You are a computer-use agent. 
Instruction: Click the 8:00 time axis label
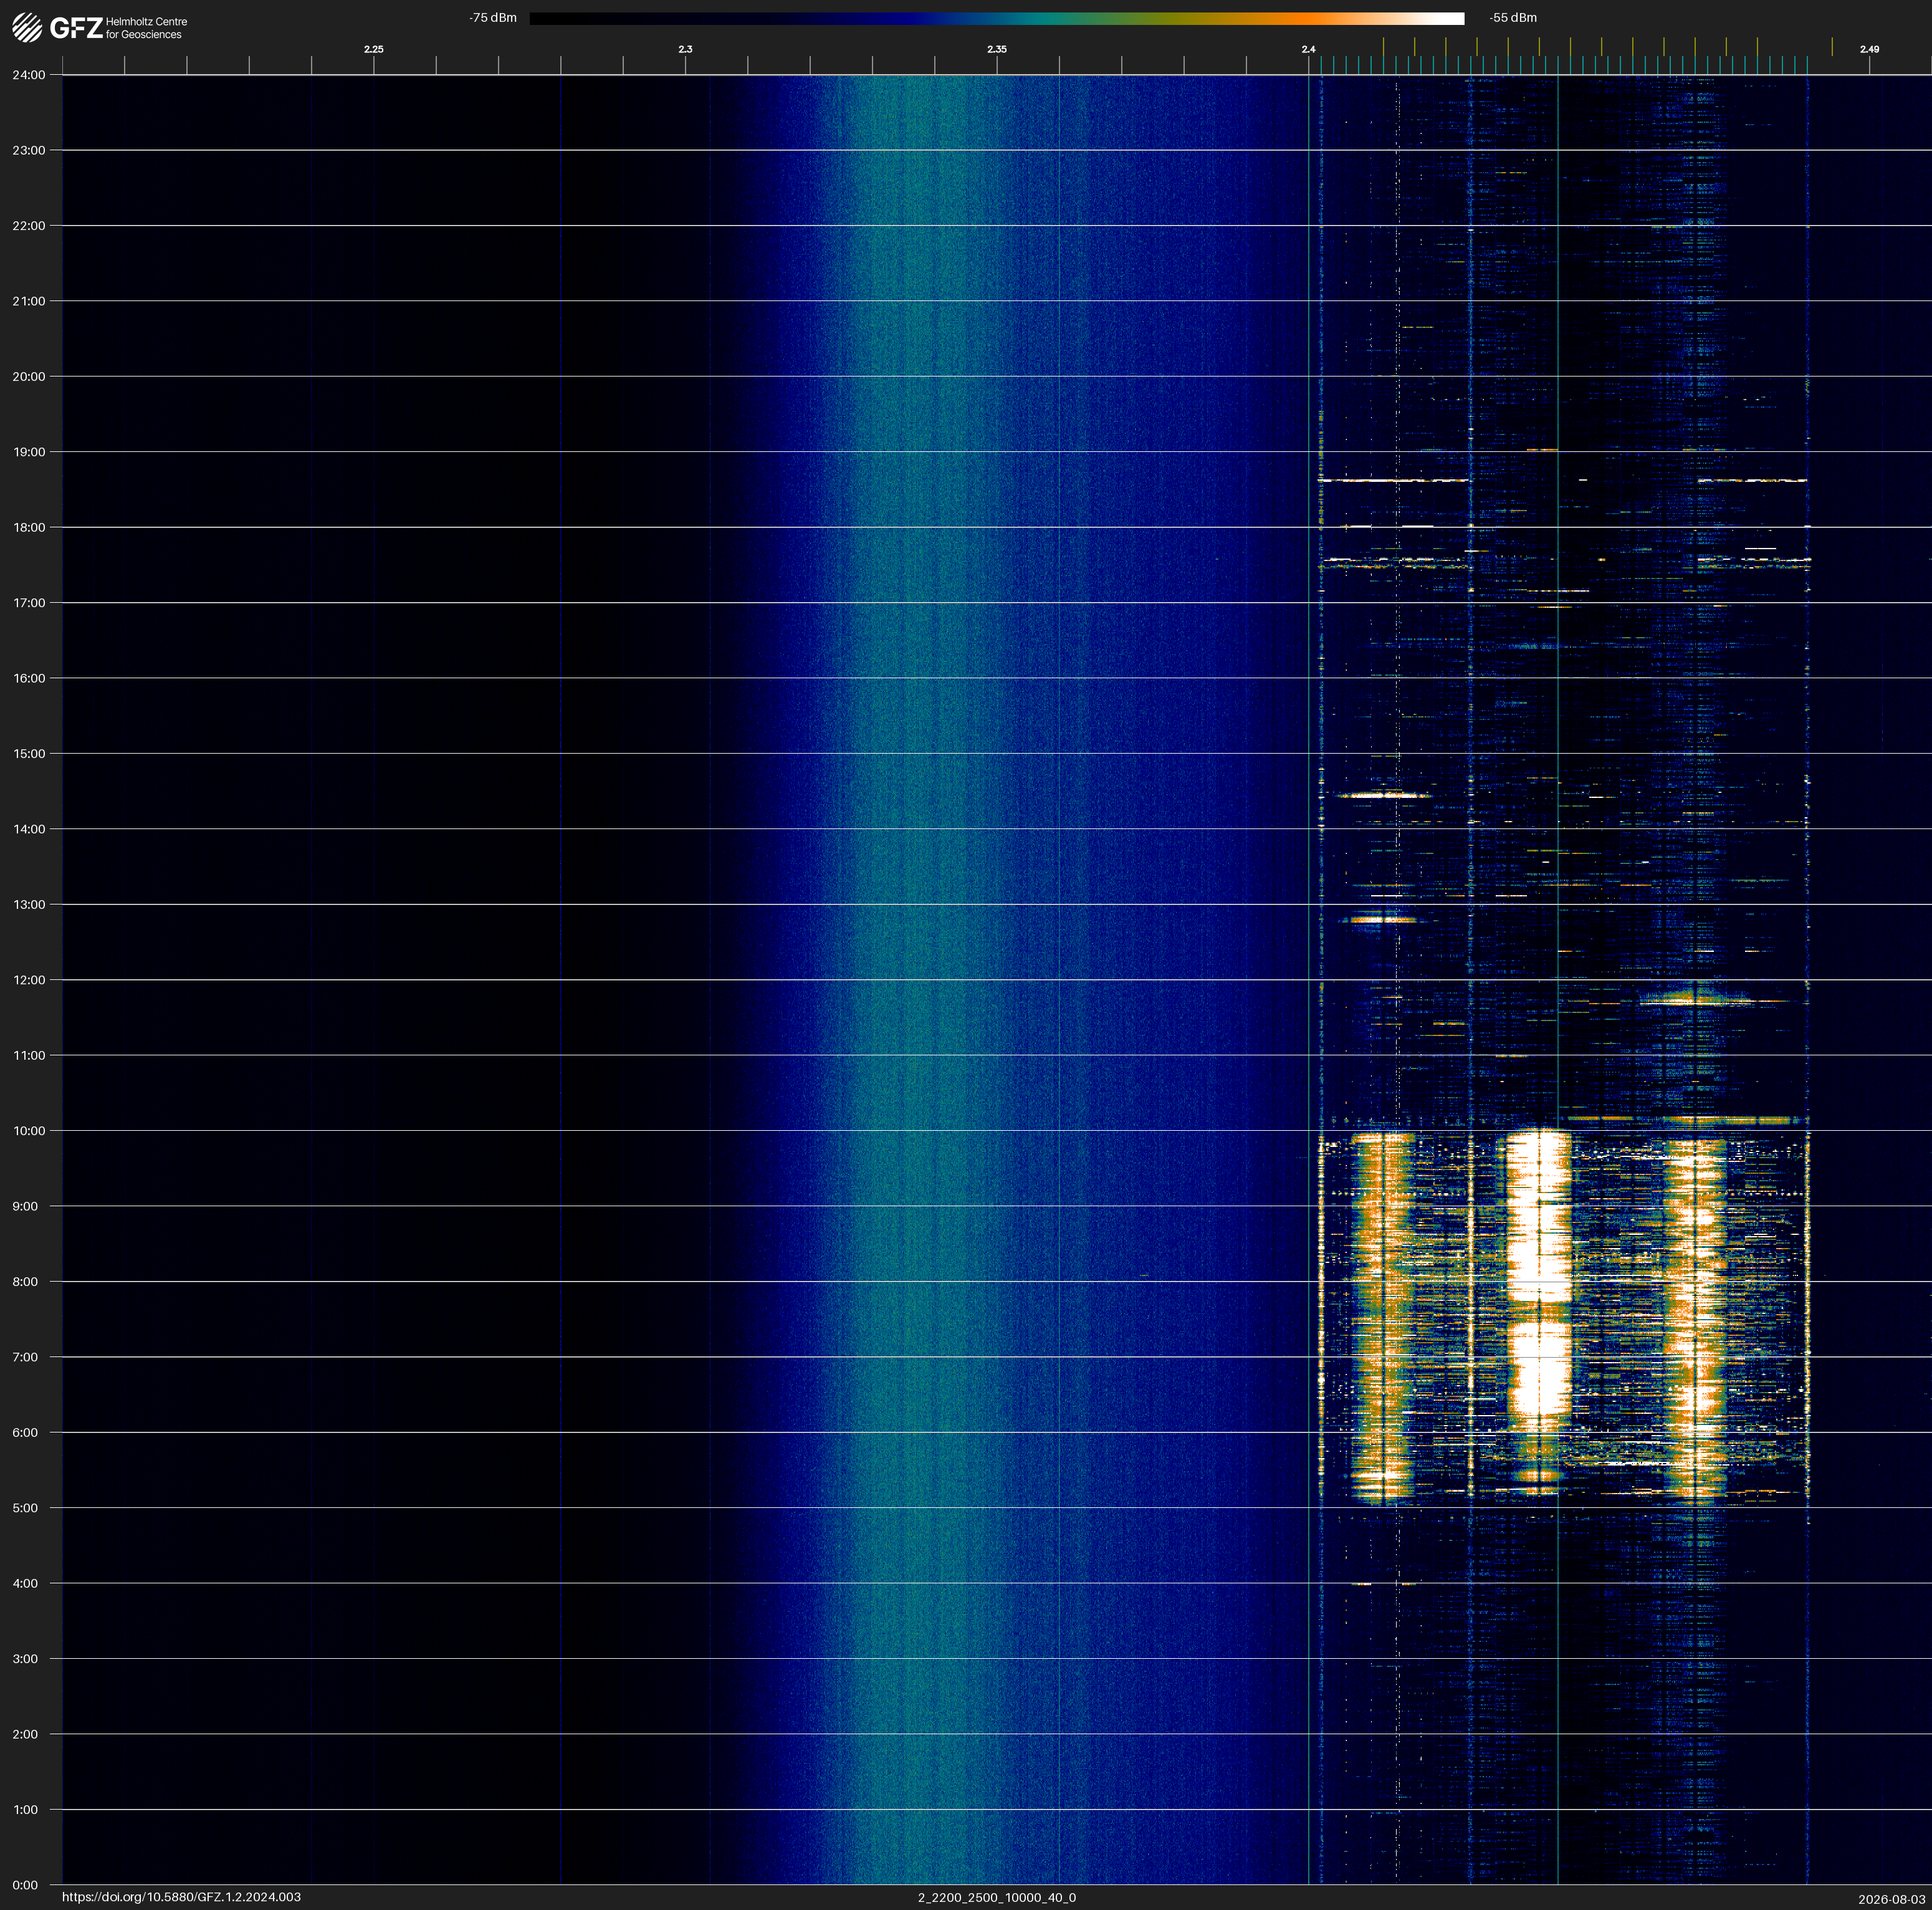(x=25, y=1282)
